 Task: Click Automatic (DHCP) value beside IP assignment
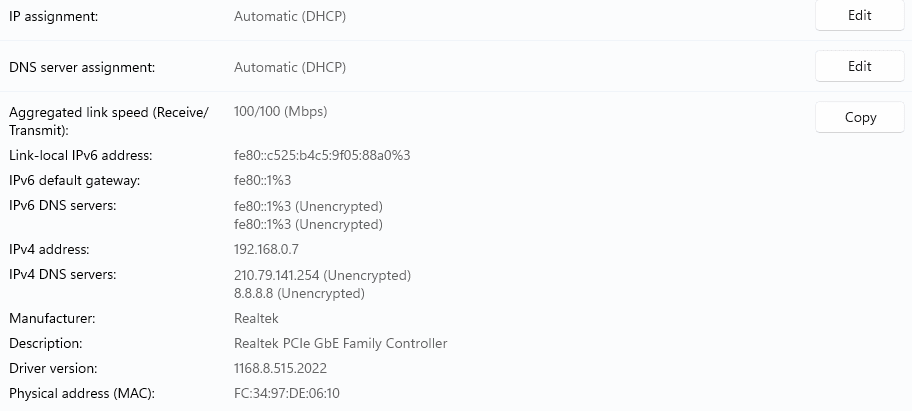click(x=290, y=17)
